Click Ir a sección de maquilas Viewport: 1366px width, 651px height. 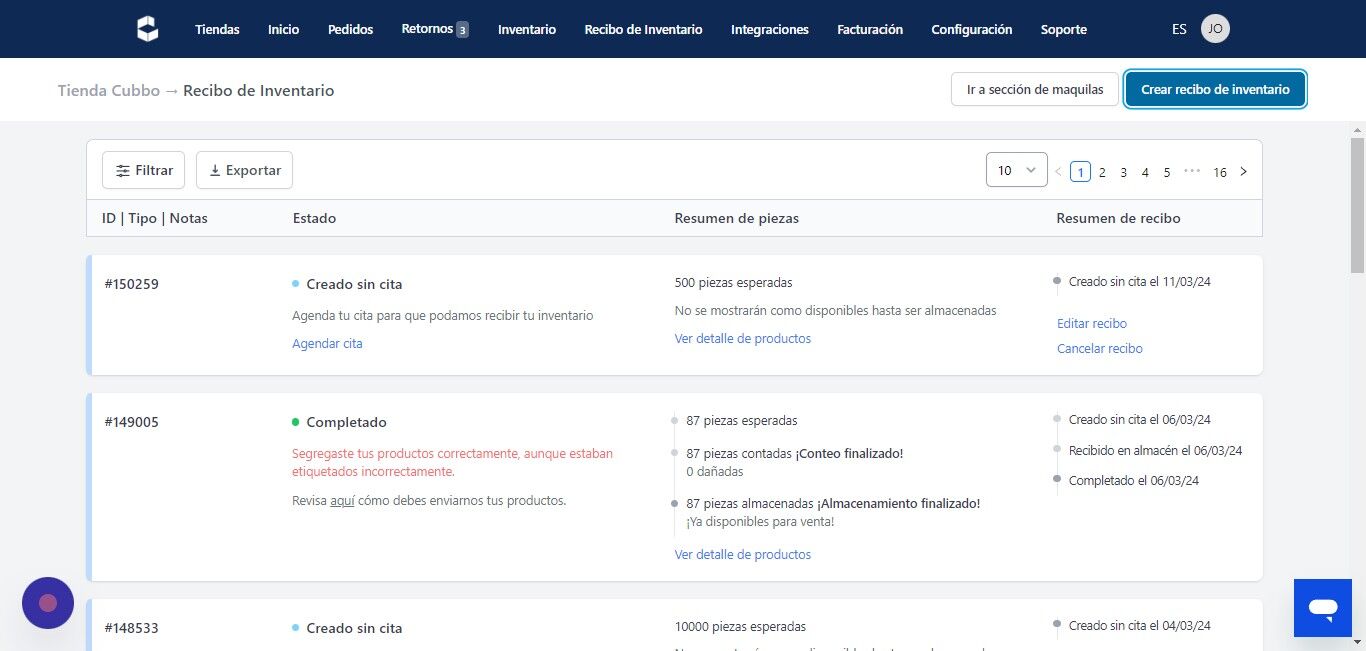[x=1035, y=89]
